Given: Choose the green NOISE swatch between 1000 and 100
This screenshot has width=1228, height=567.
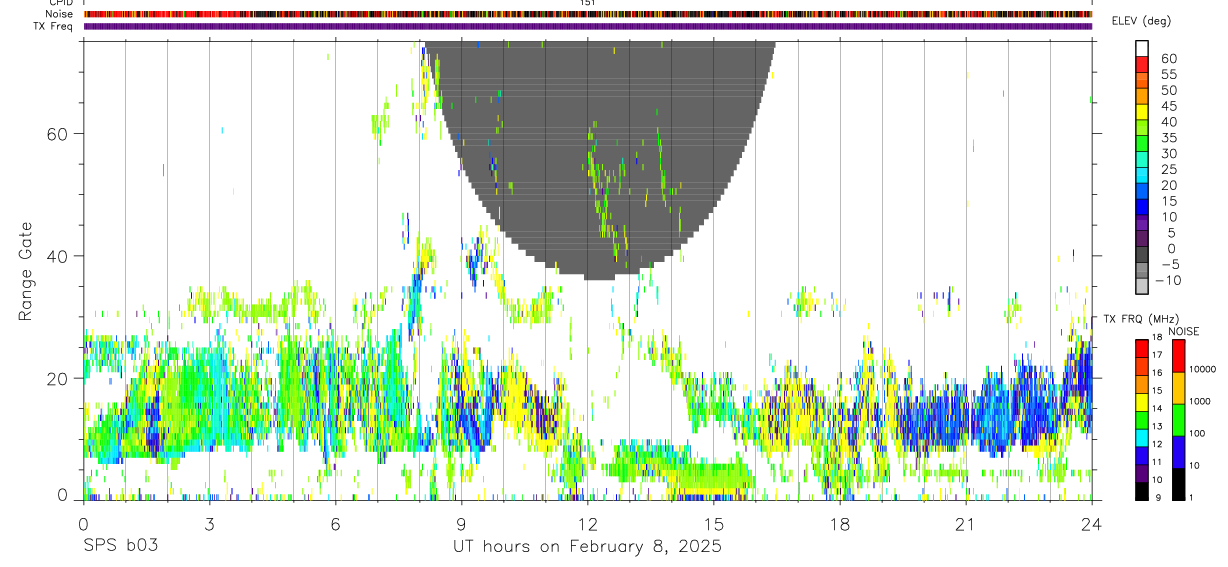Looking at the screenshot, I should click(1178, 420).
